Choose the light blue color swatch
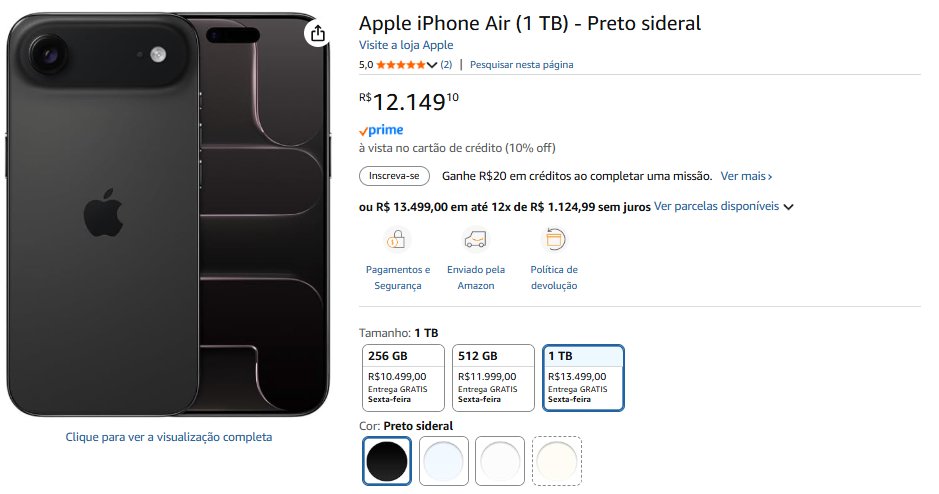939x494 pixels. 443,461
